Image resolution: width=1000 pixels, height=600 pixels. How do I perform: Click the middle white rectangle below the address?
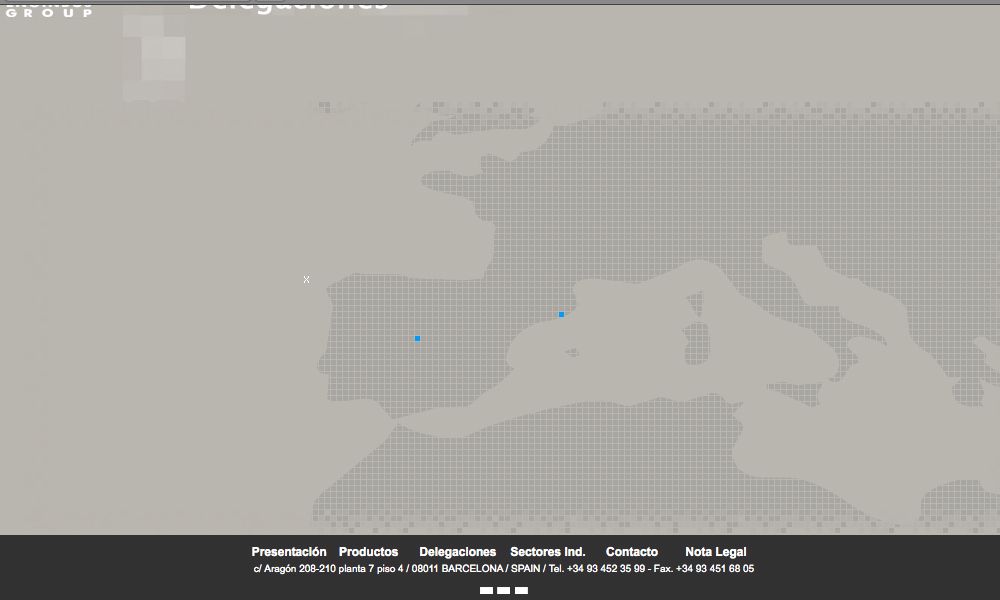coord(504,590)
